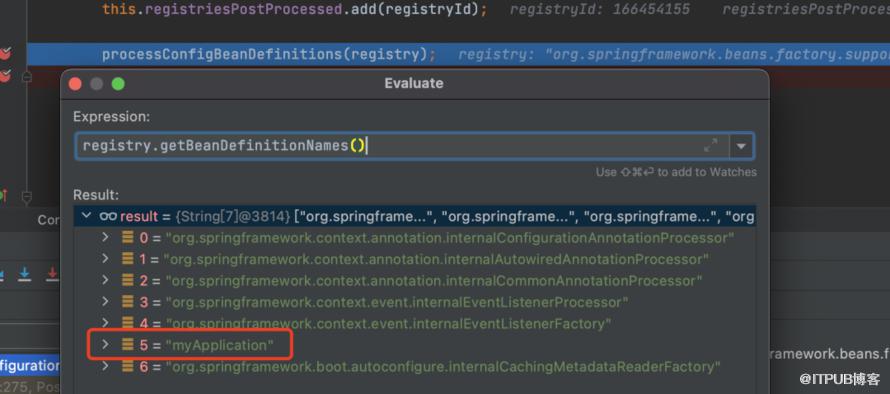Image resolution: width=890 pixels, height=394 pixels.
Task: Toggle breakpoint on processConfigBeanDefinitions line
Action: [5, 54]
